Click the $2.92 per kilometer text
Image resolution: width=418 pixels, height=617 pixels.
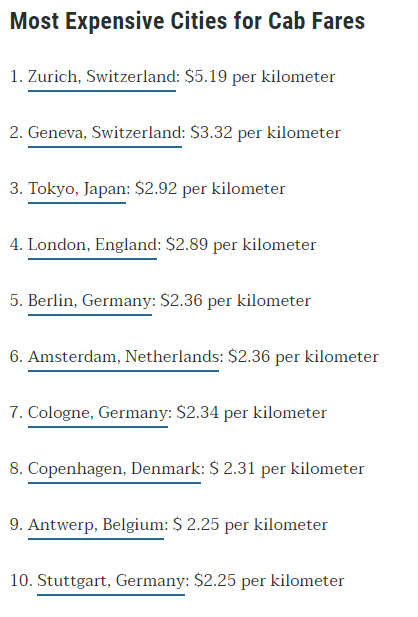[x=210, y=189]
